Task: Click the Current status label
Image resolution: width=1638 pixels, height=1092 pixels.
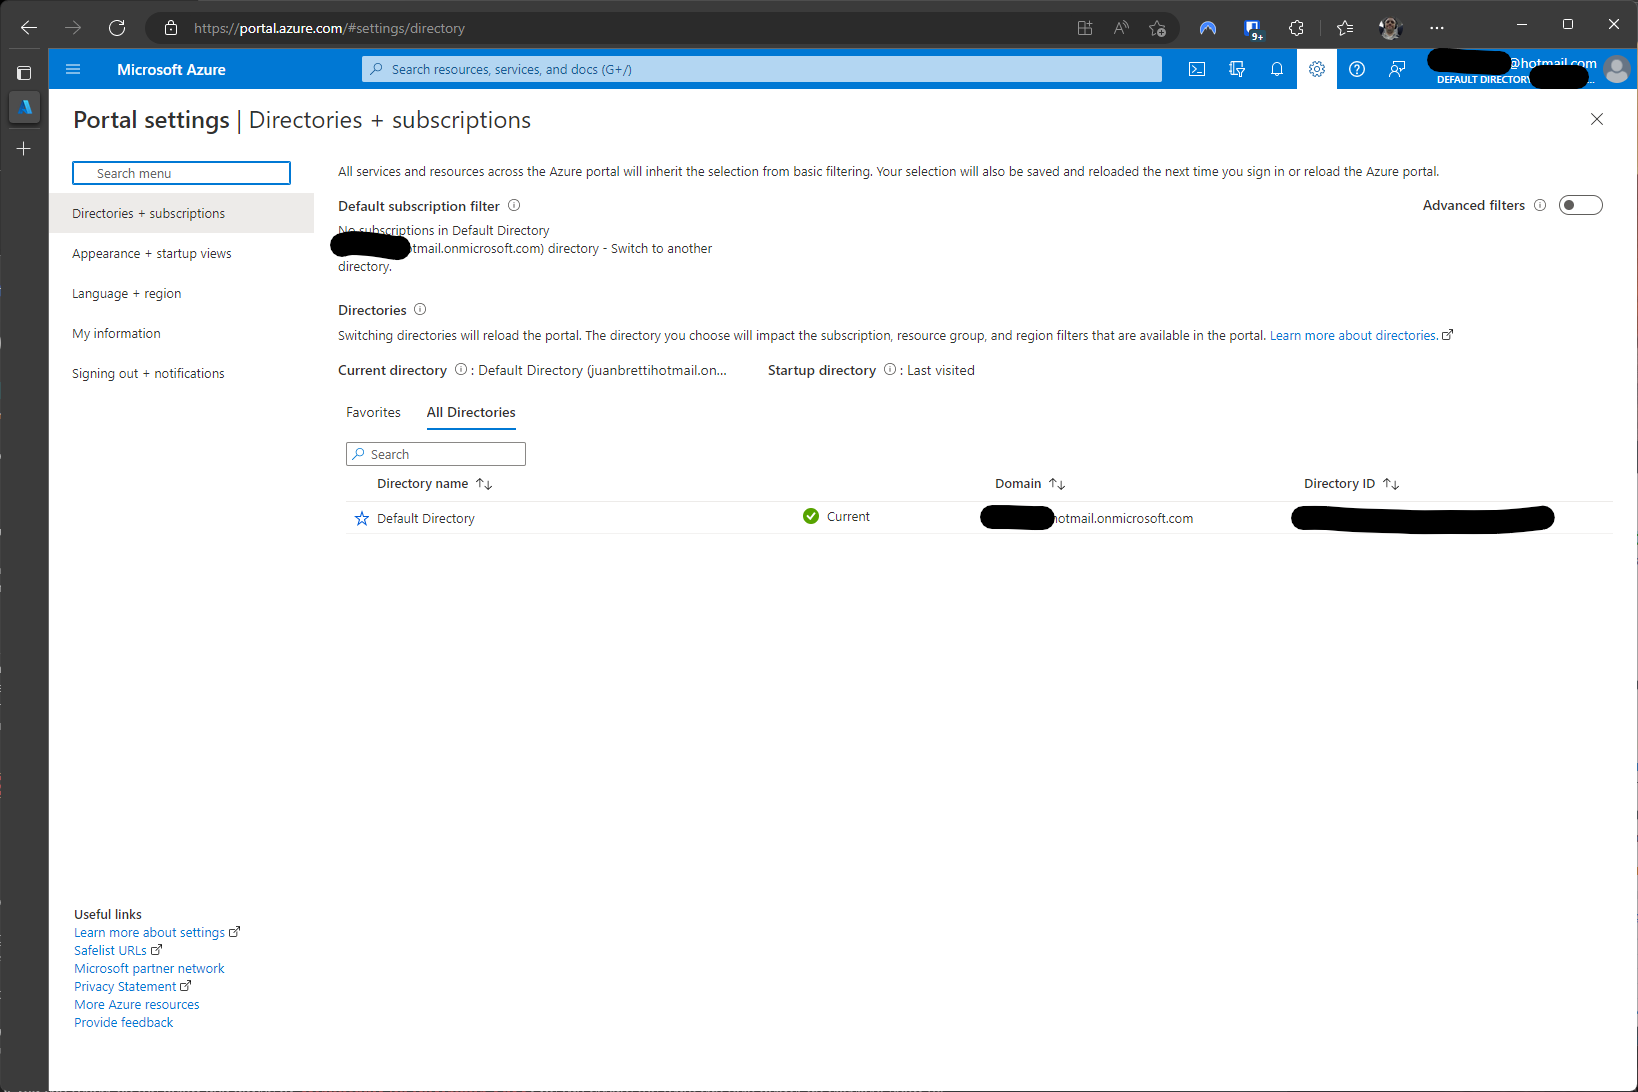Action: pos(848,516)
